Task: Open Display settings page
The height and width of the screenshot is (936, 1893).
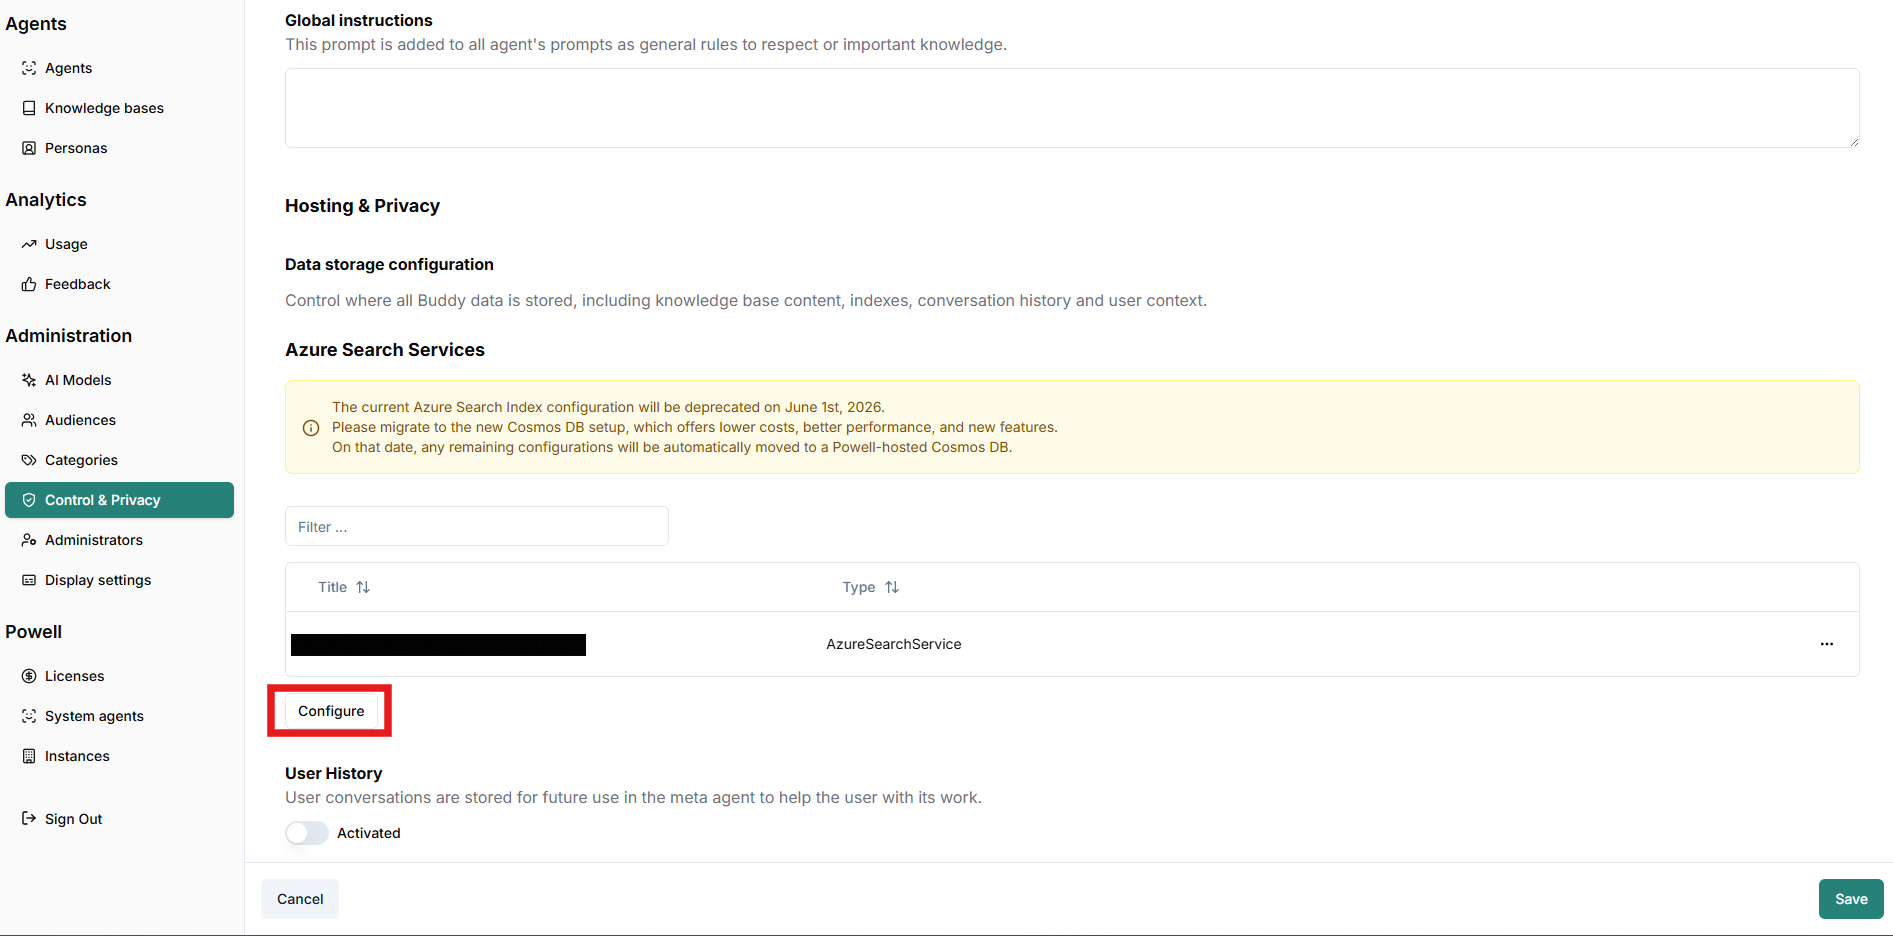Action: (x=119, y=580)
